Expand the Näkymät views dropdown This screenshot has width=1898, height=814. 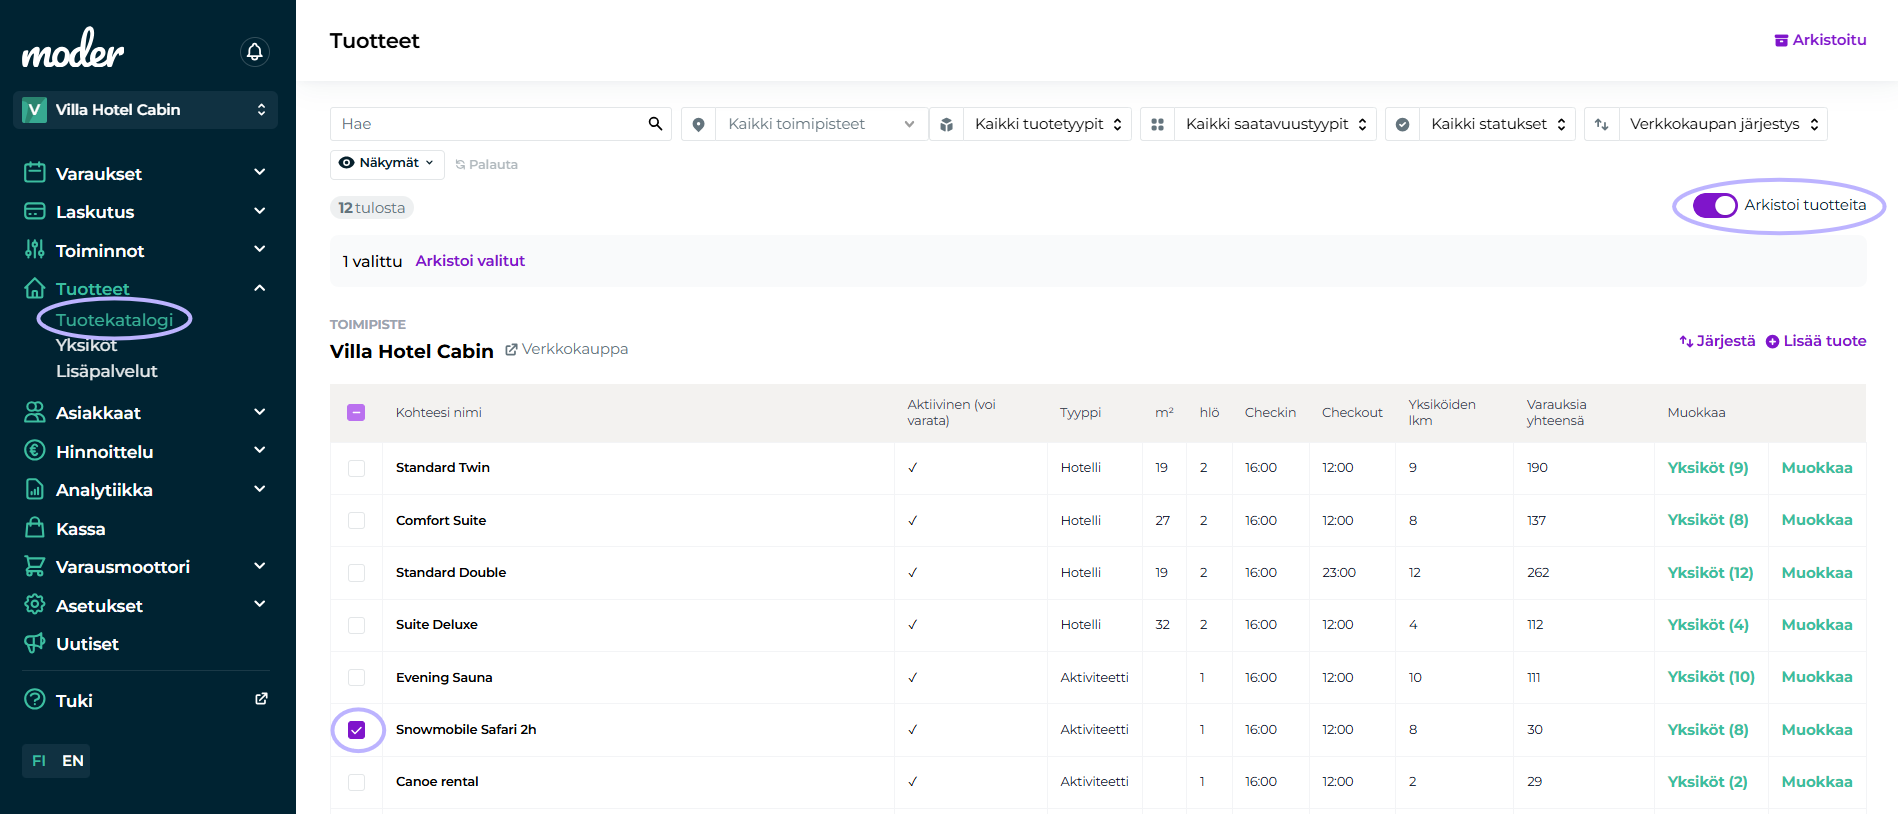tap(388, 163)
